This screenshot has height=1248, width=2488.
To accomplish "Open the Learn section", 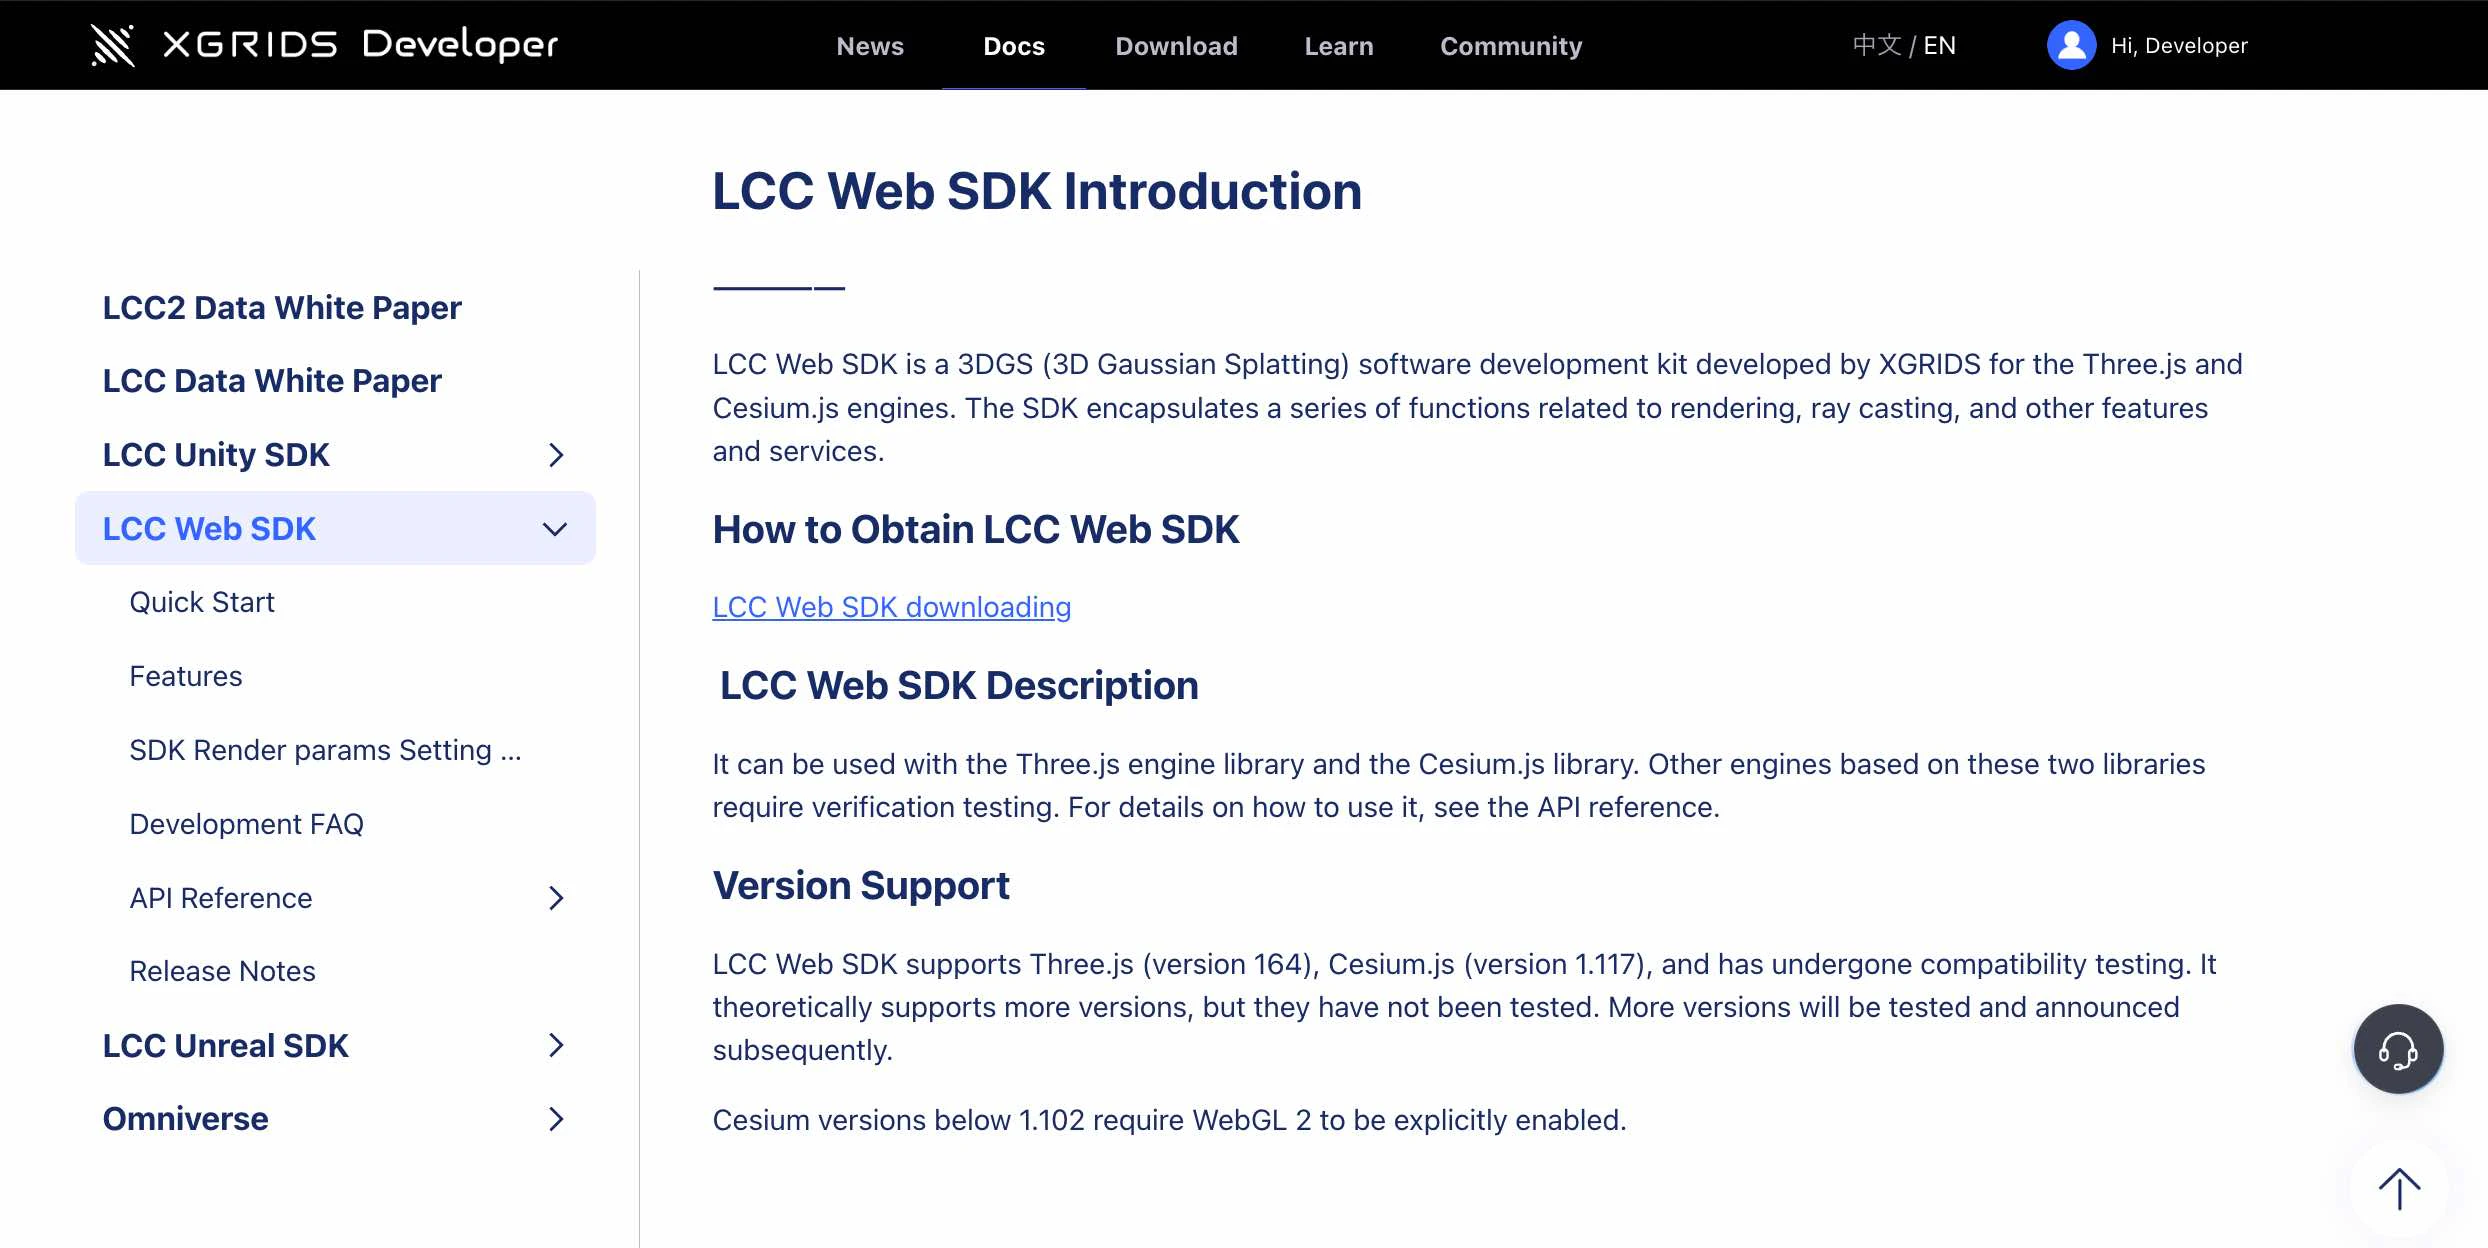I will pyautogui.click(x=1339, y=46).
